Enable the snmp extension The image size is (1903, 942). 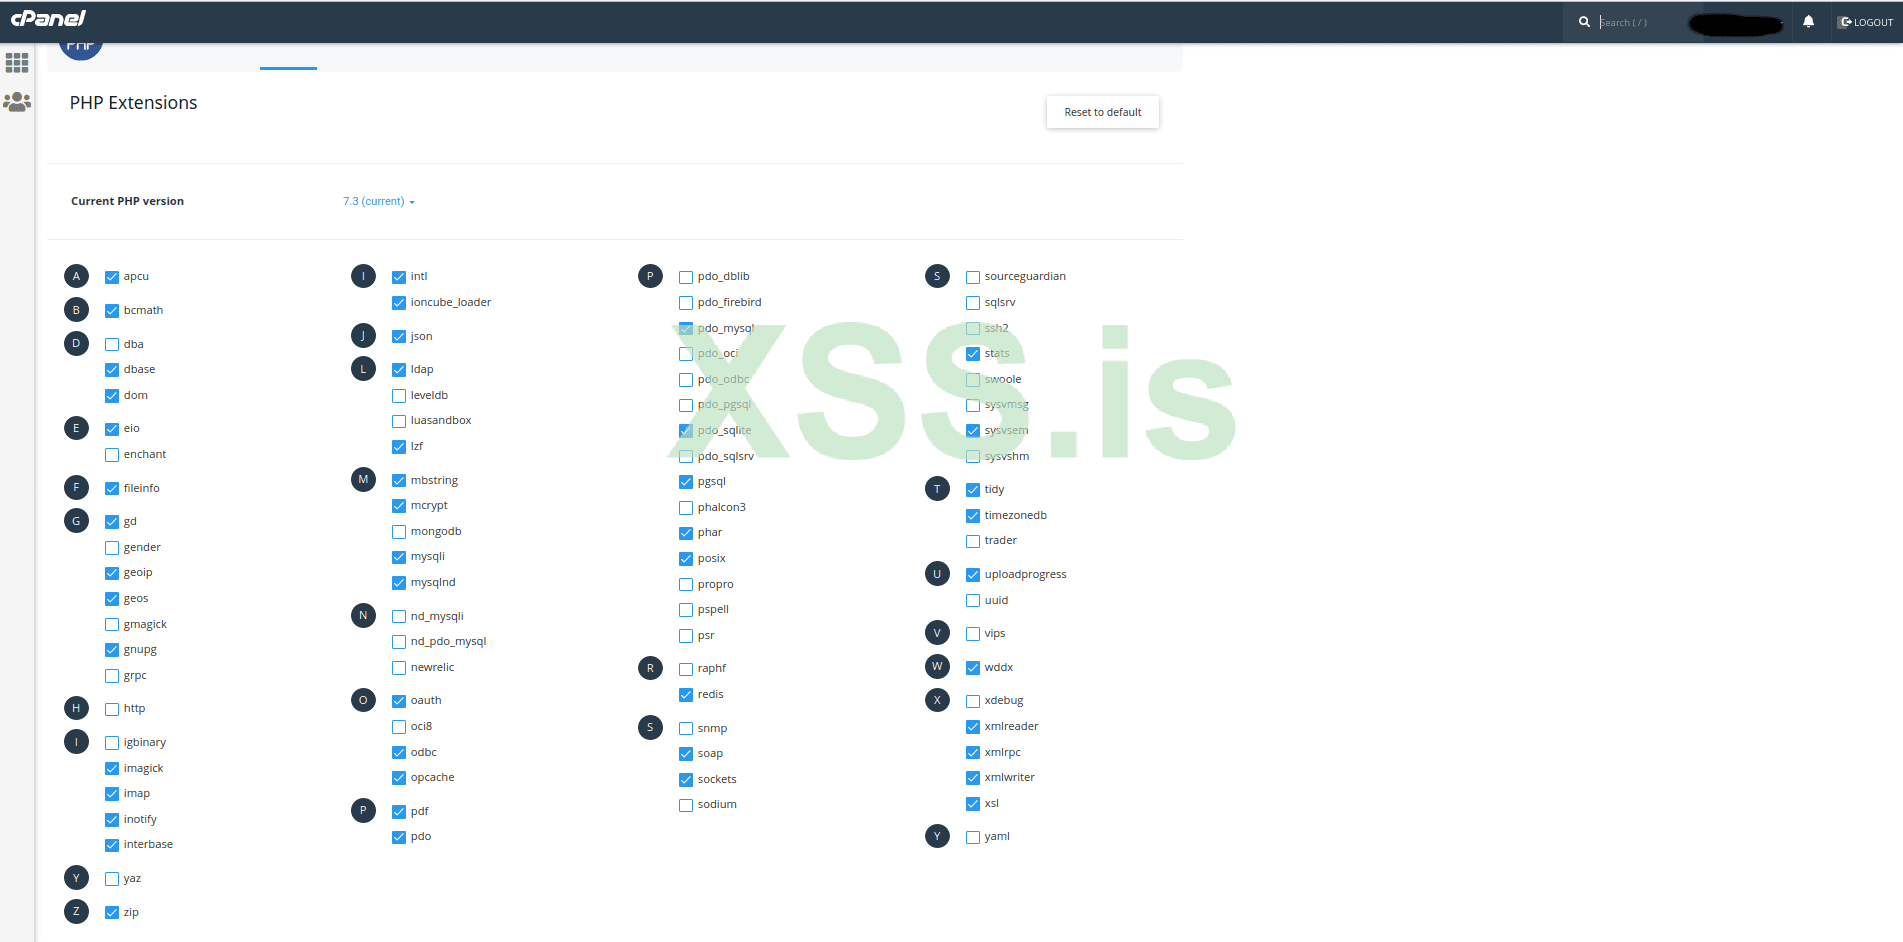pyautogui.click(x=686, y=729)
